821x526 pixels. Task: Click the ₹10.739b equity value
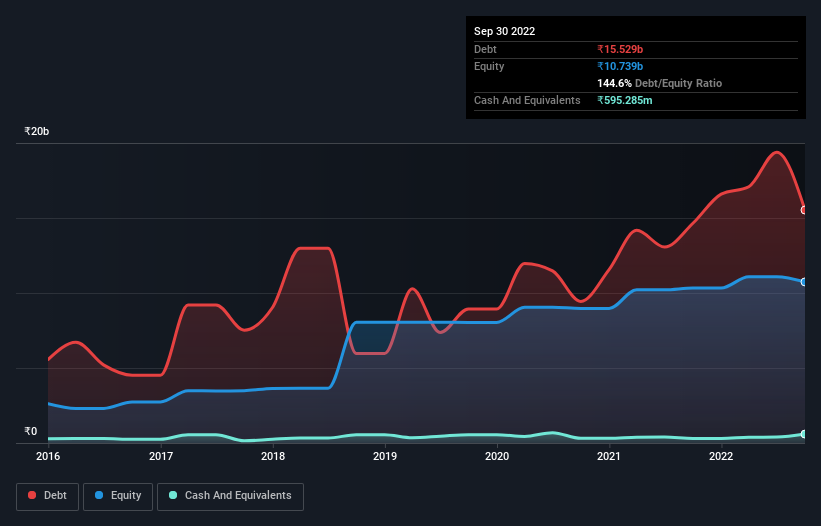point(620,66)
